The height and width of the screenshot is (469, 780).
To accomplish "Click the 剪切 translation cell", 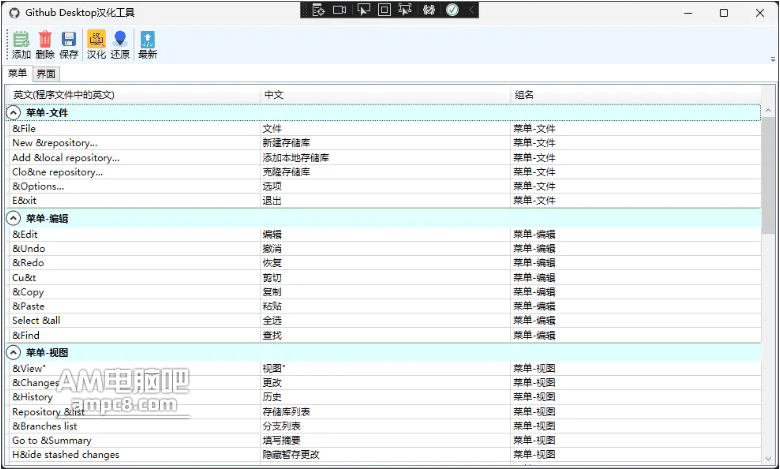I will tap(386, 278).
